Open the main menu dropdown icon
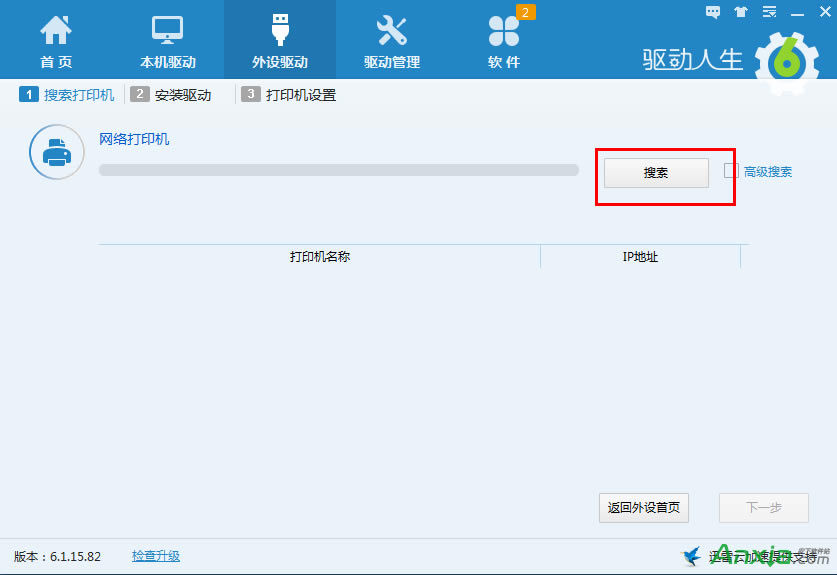 click(769, 12)
